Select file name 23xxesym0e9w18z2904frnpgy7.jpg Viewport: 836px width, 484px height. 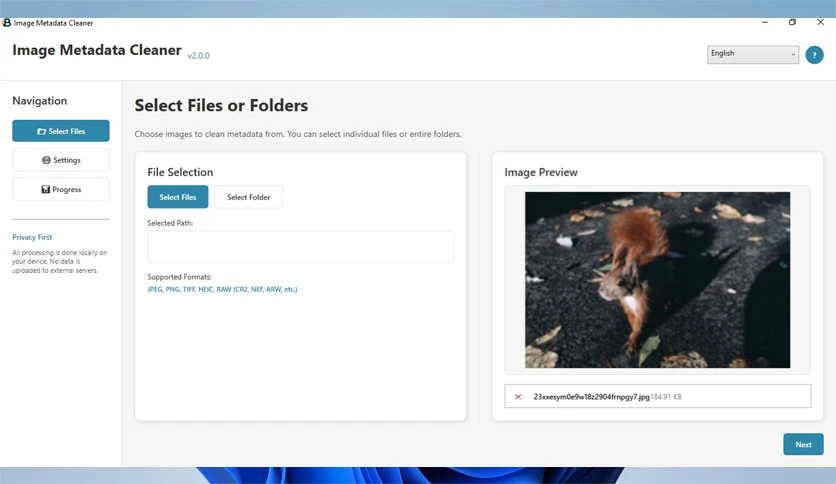(x=591, y=397)
